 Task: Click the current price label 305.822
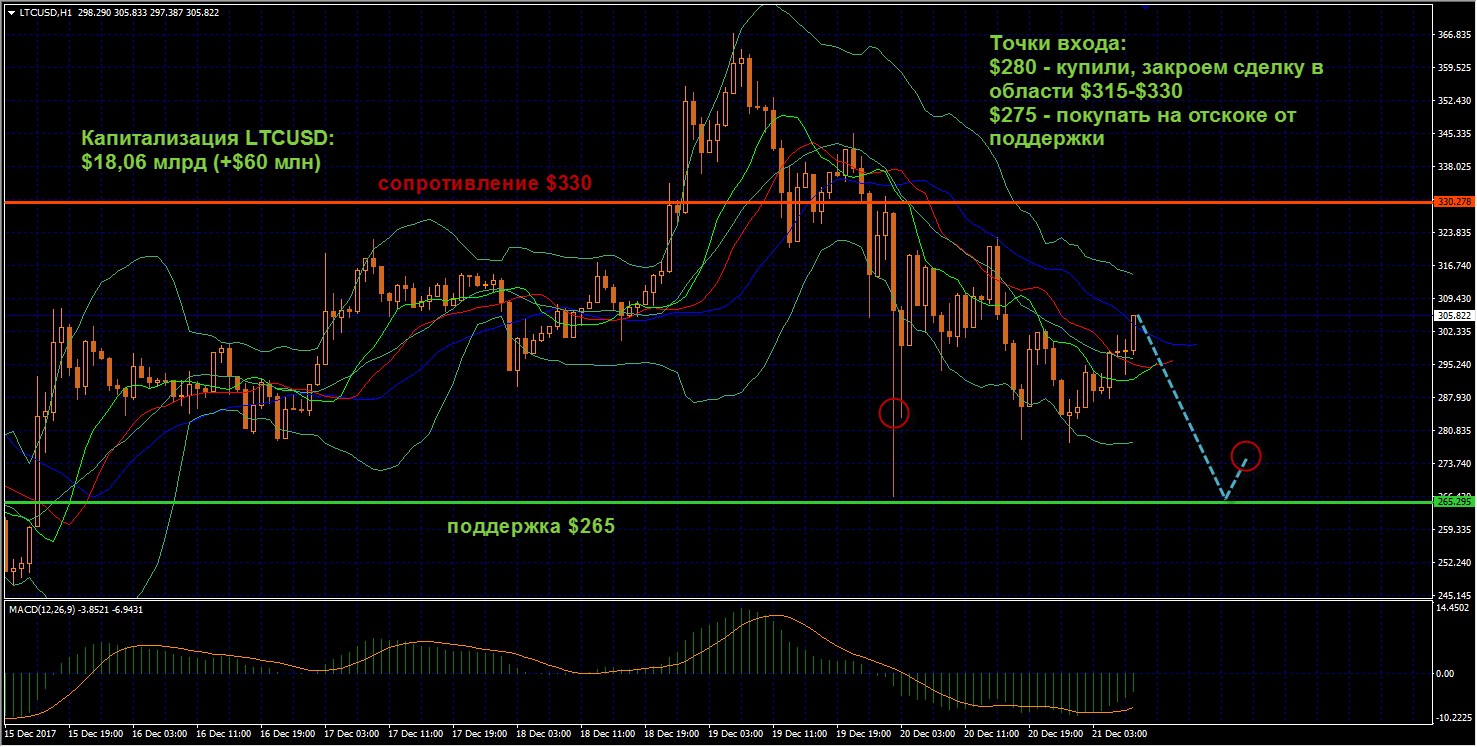[1451, 315]
